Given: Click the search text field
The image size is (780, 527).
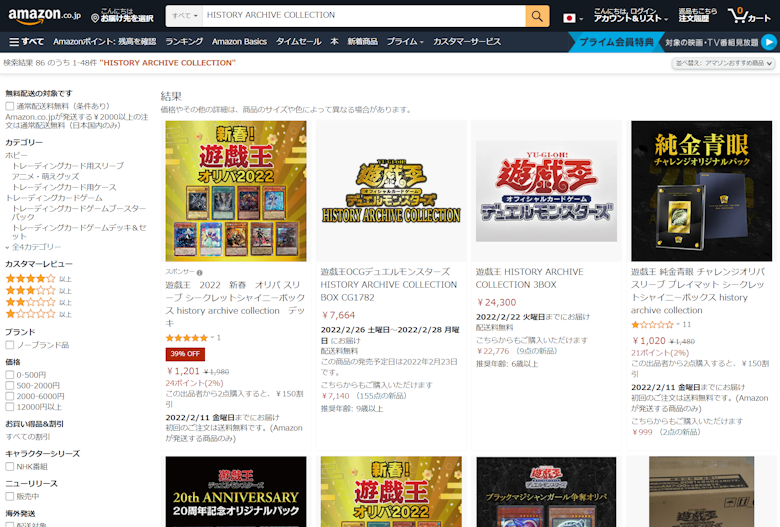Looking at the screenshot, I should (x=364, y=16).
